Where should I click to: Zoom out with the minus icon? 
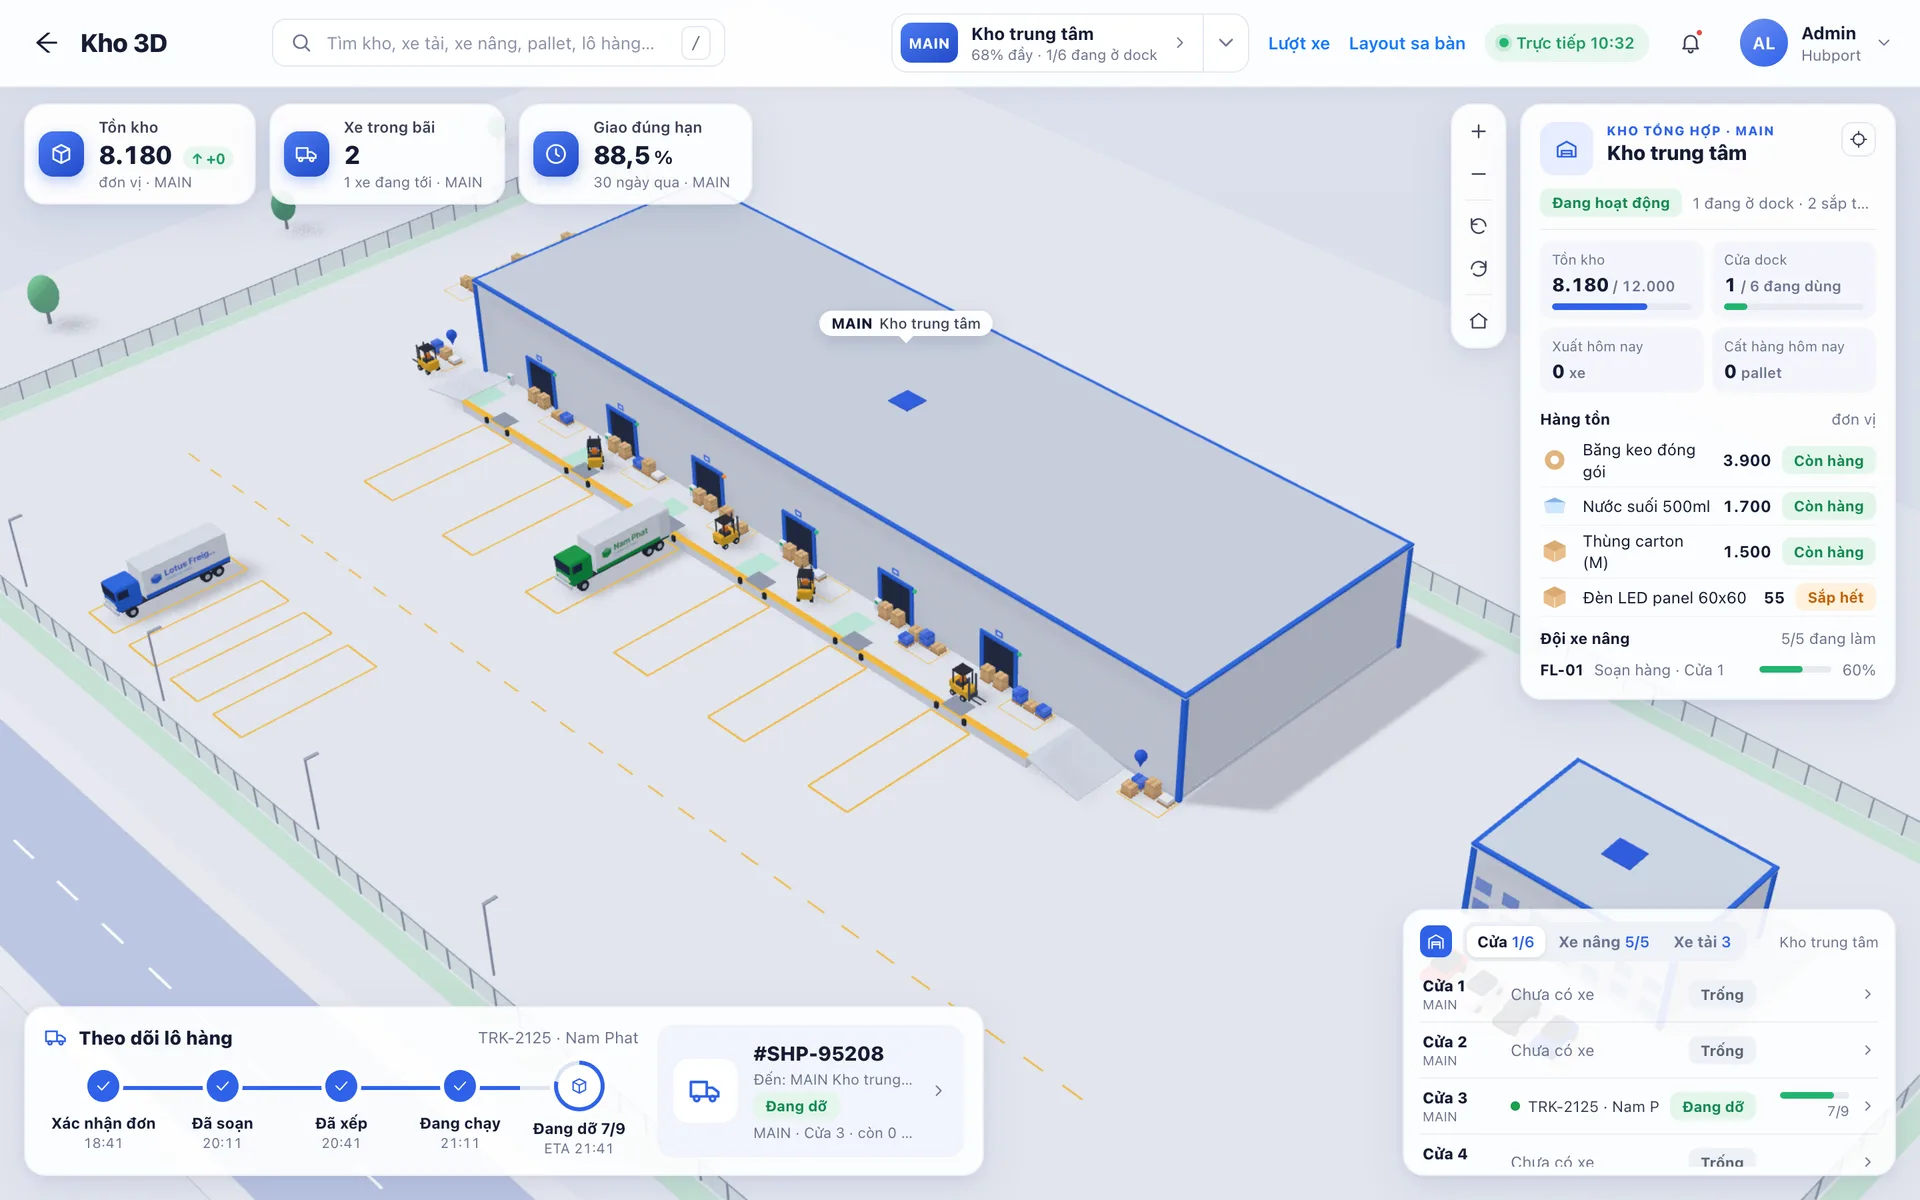[1478, 174]
